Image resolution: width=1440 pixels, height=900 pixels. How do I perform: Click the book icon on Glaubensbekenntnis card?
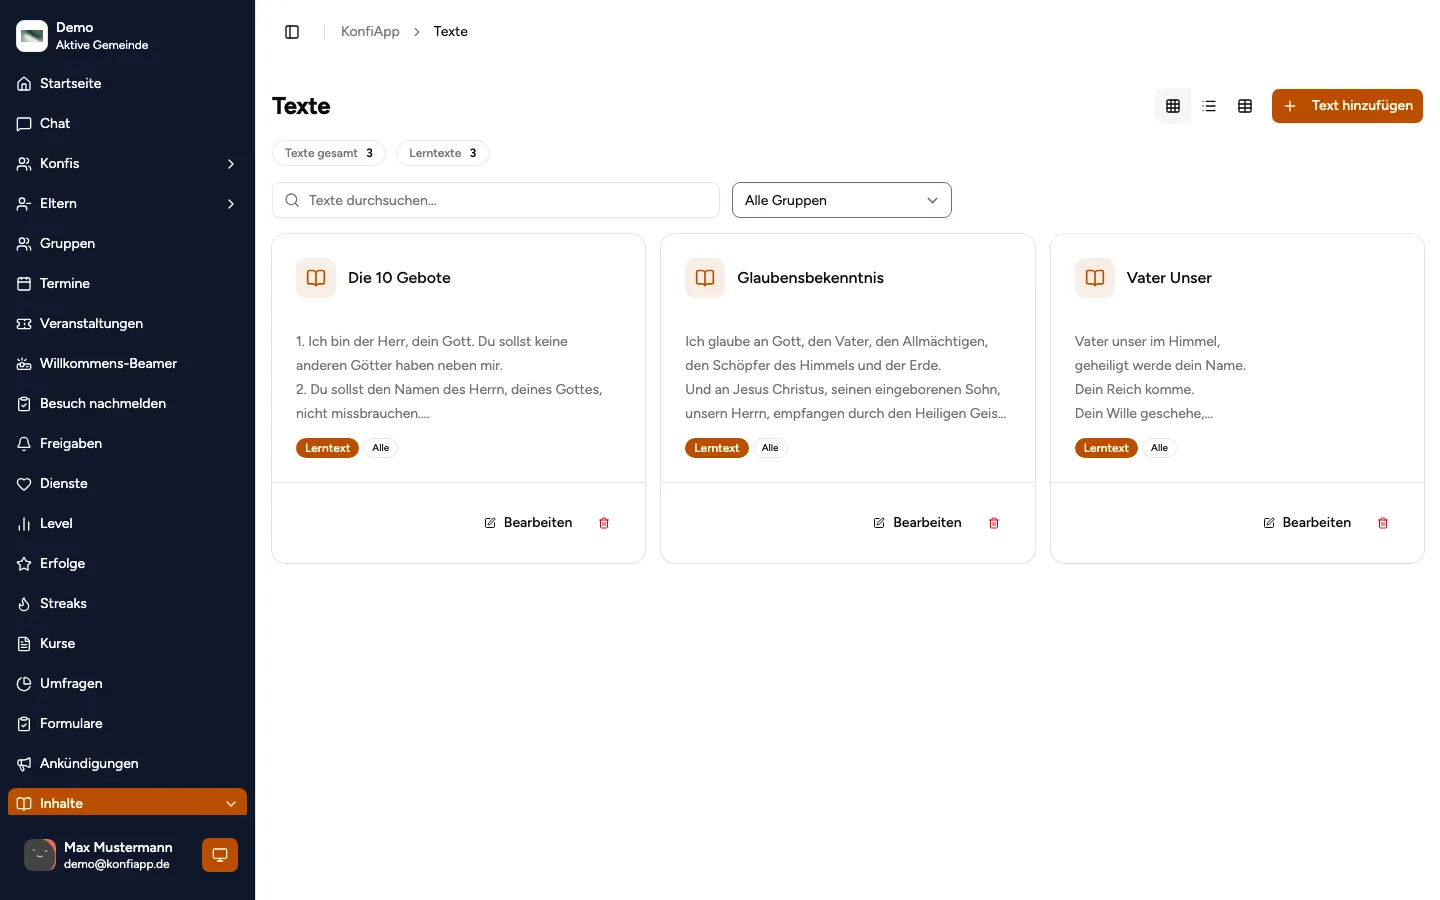(705, 278)
